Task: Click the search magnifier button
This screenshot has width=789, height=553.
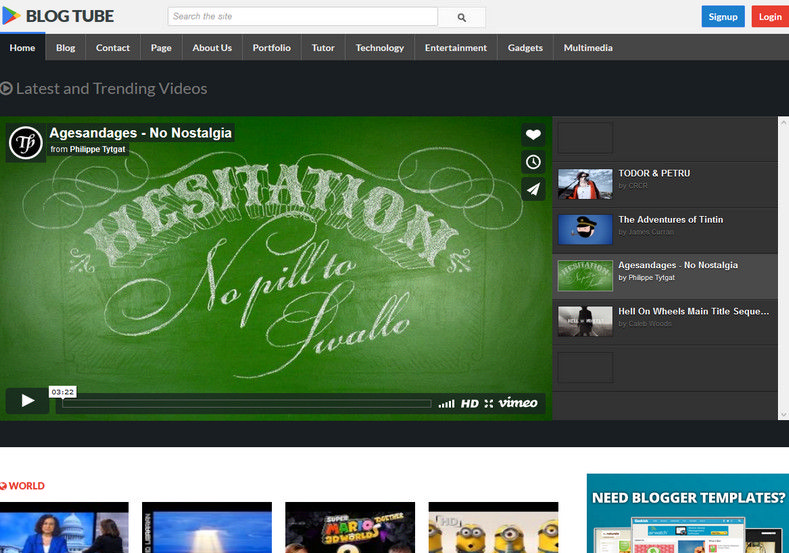Action: [461, 18]
